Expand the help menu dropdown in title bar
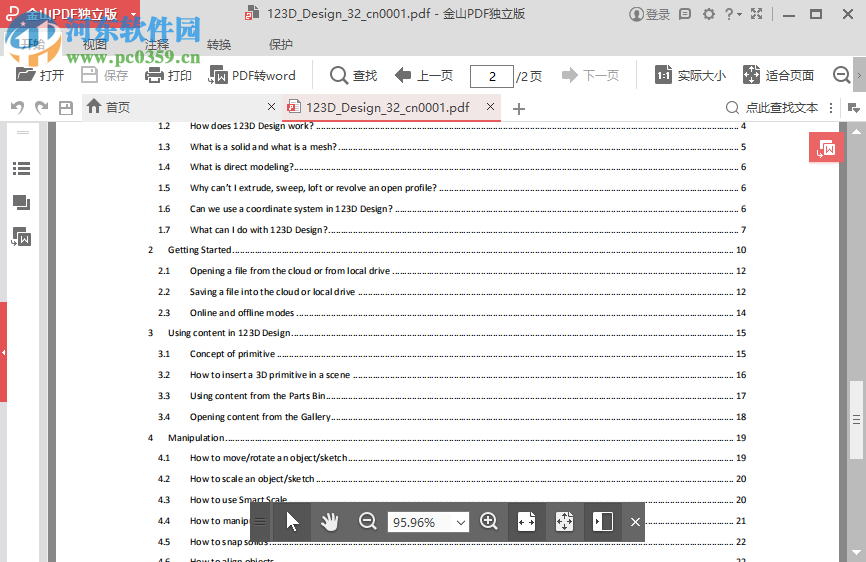 pyautogui.click(x=738, y=15)
